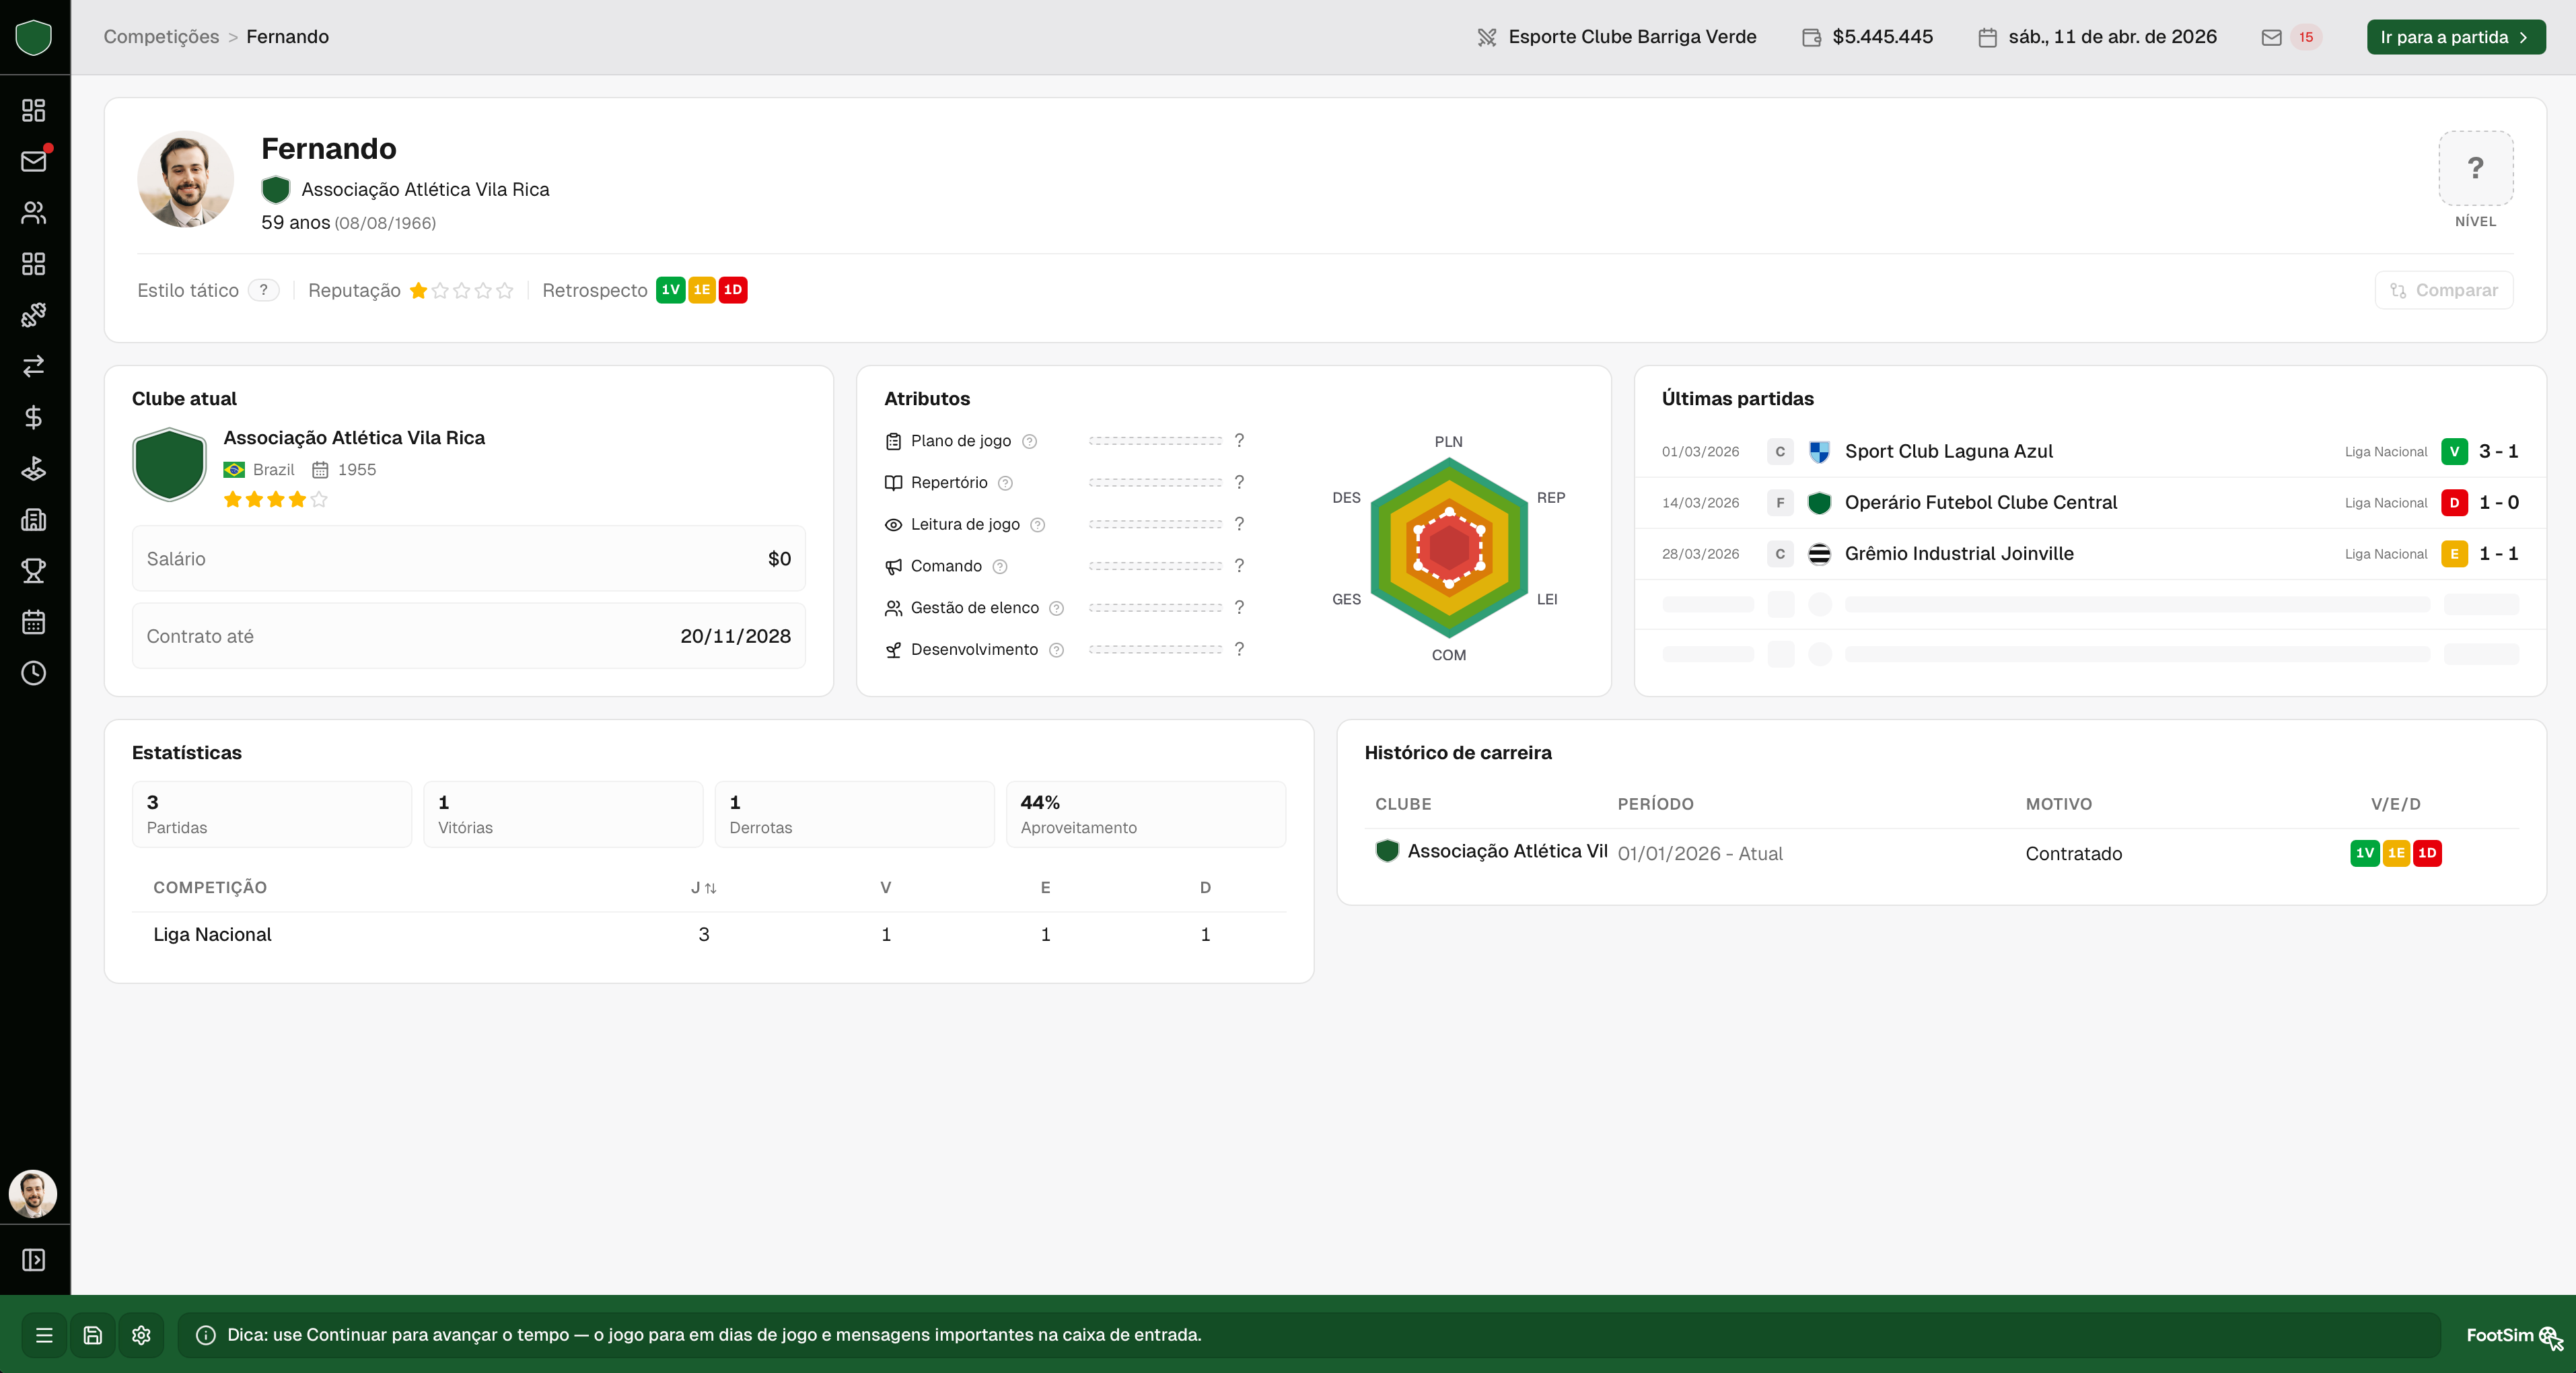Click the save game icon in bottom bar
The width and height of the screenshot is (2576, 1373).
coord(93,1335)
